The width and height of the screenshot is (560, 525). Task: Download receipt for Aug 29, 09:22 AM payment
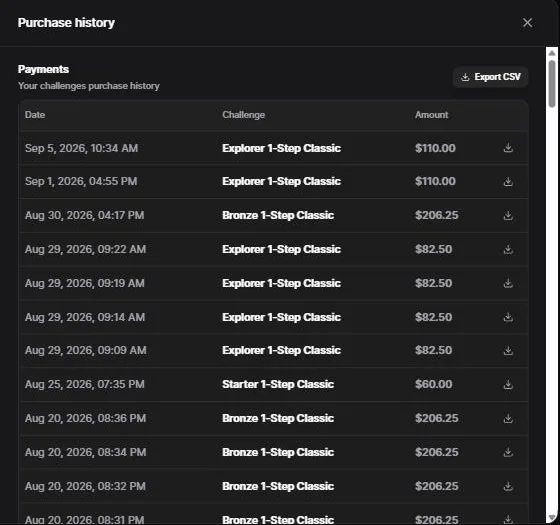[508, 249]
